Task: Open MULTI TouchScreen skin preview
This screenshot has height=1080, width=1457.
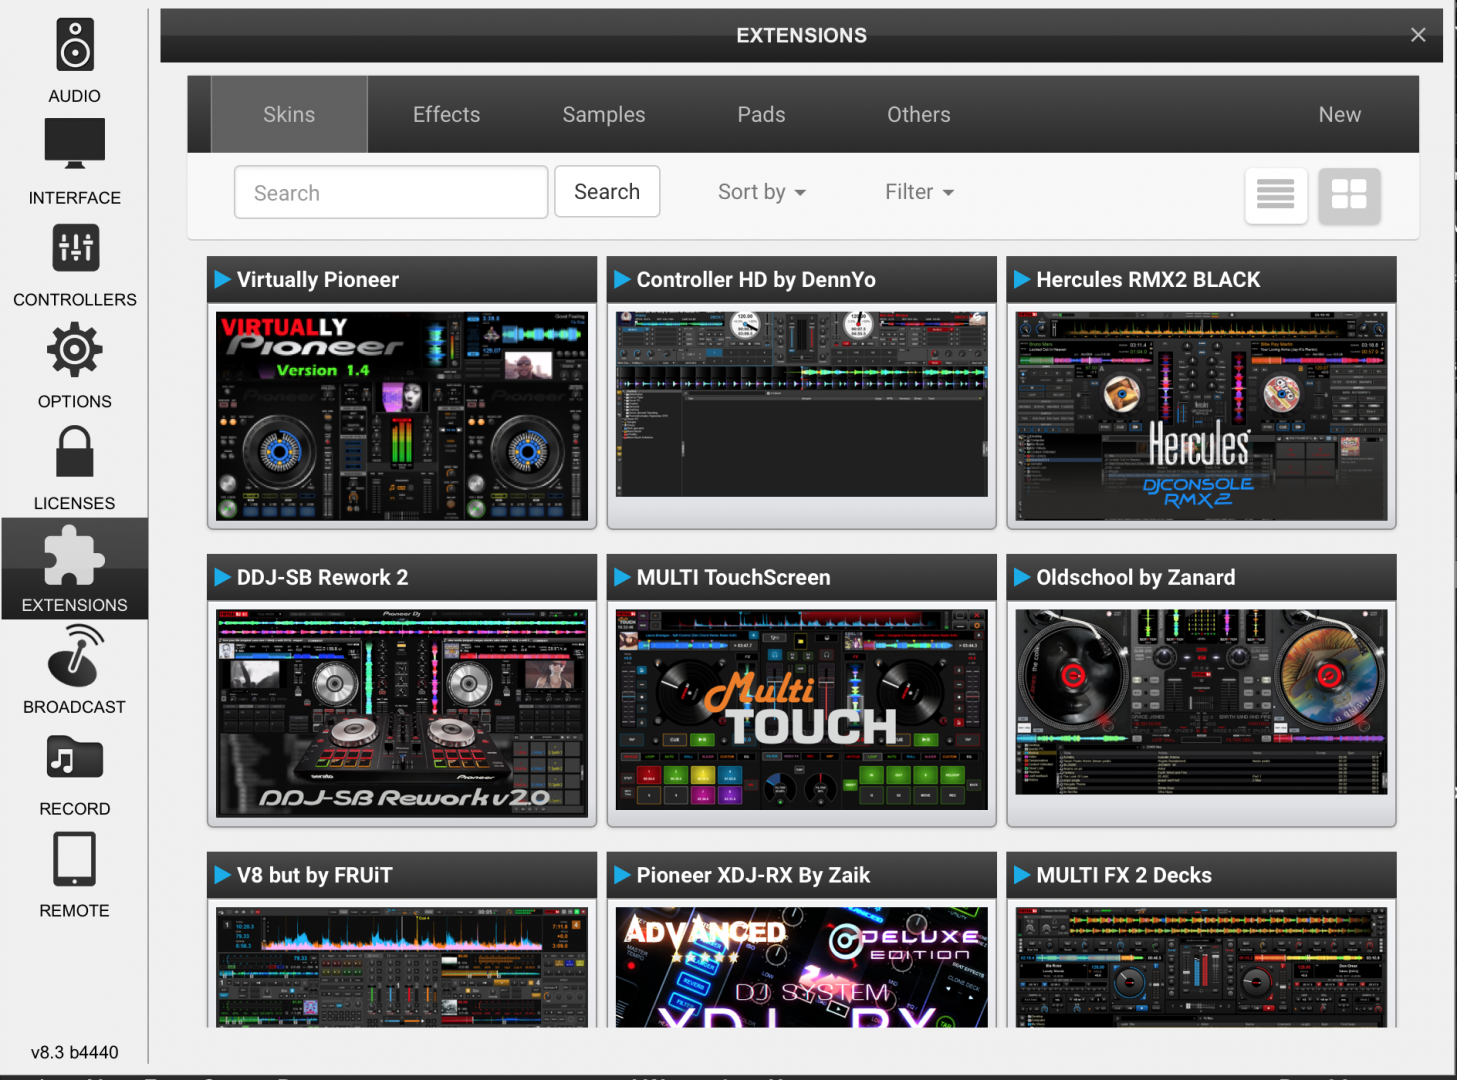Action: [x=802, y=709]
